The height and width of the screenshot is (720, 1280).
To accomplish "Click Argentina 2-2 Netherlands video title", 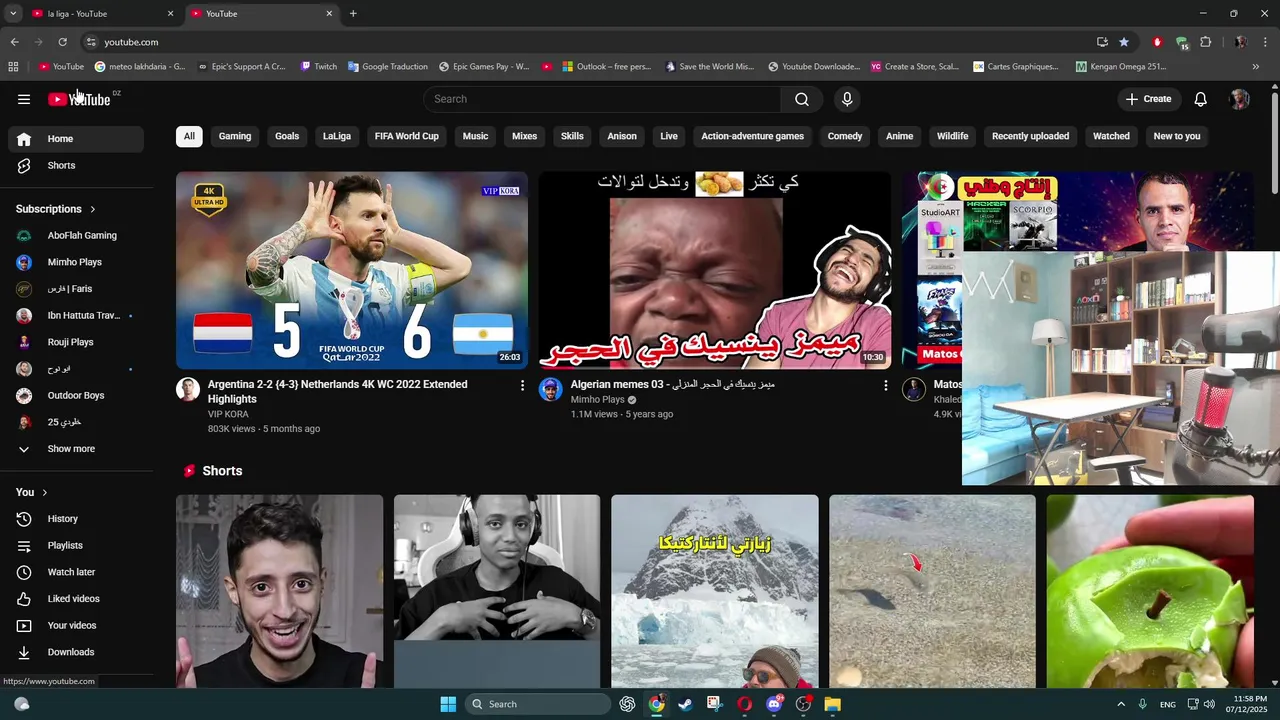I will pyautogui.click(x=338, y=391).
